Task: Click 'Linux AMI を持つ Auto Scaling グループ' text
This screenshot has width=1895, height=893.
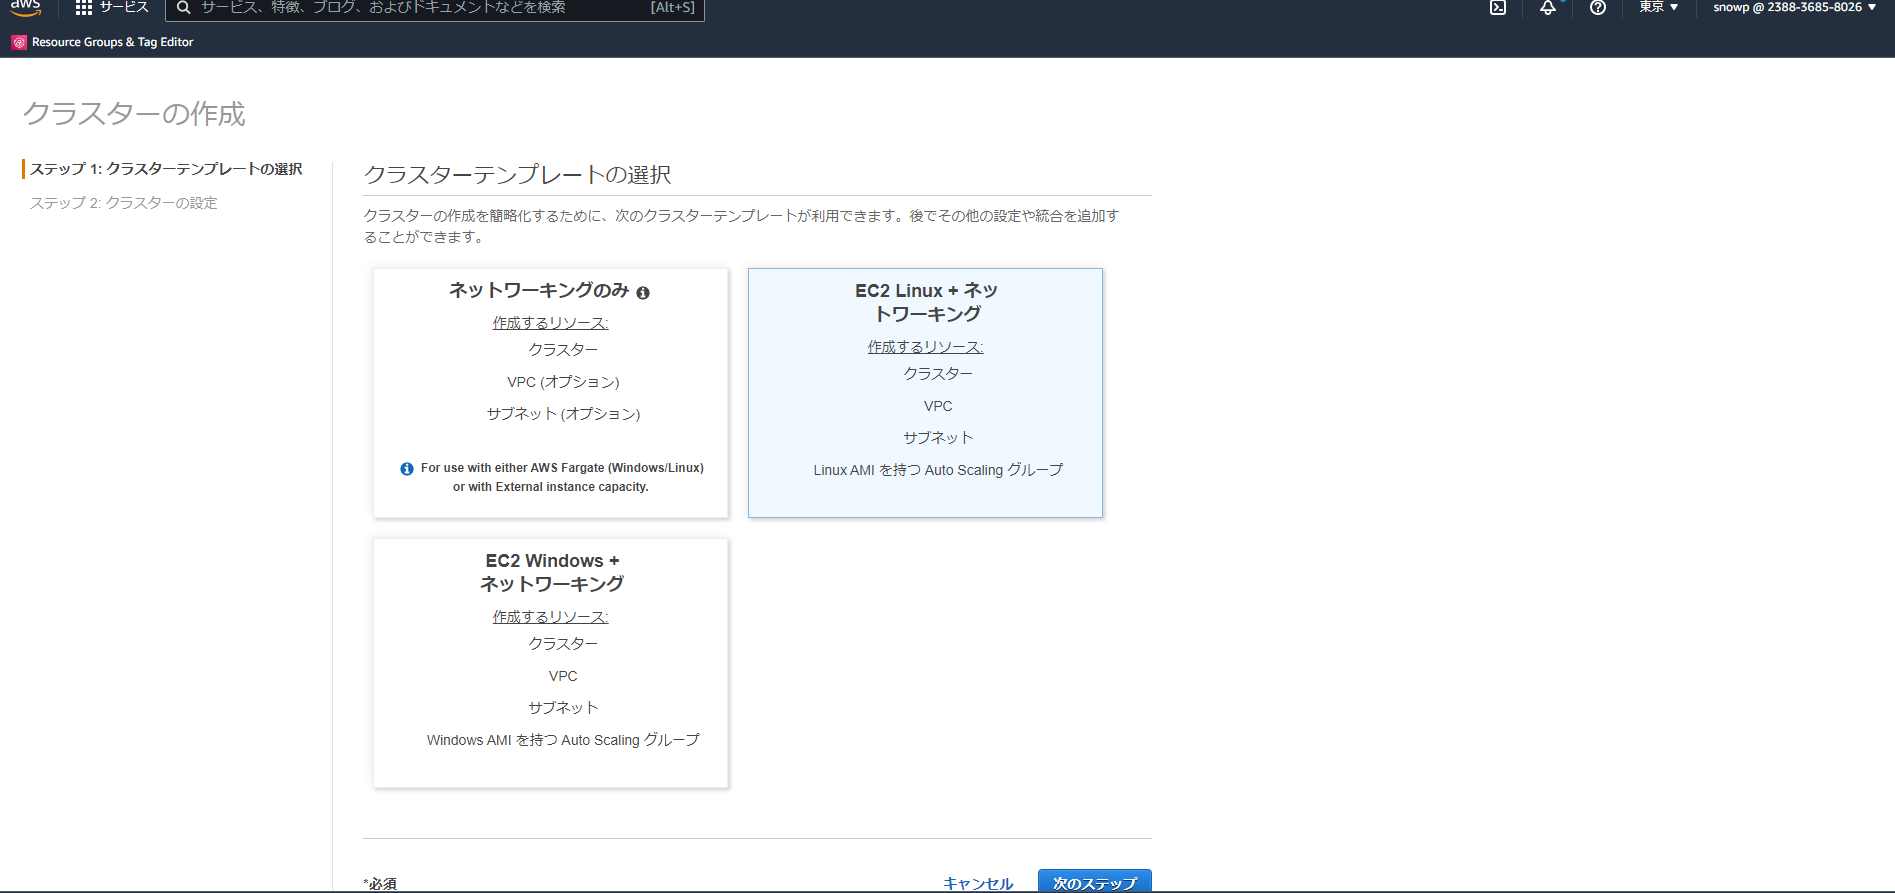Action: point(938,470)
